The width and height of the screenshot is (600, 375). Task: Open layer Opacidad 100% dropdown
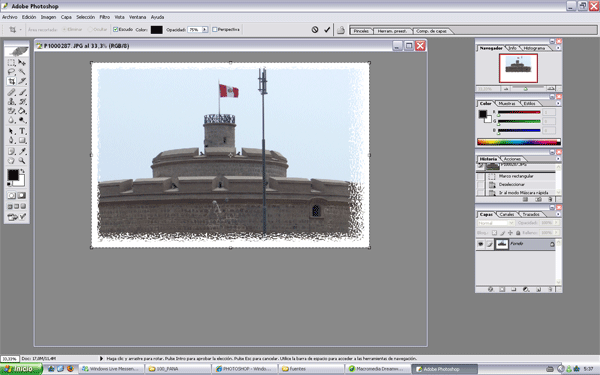click(556, 223)
